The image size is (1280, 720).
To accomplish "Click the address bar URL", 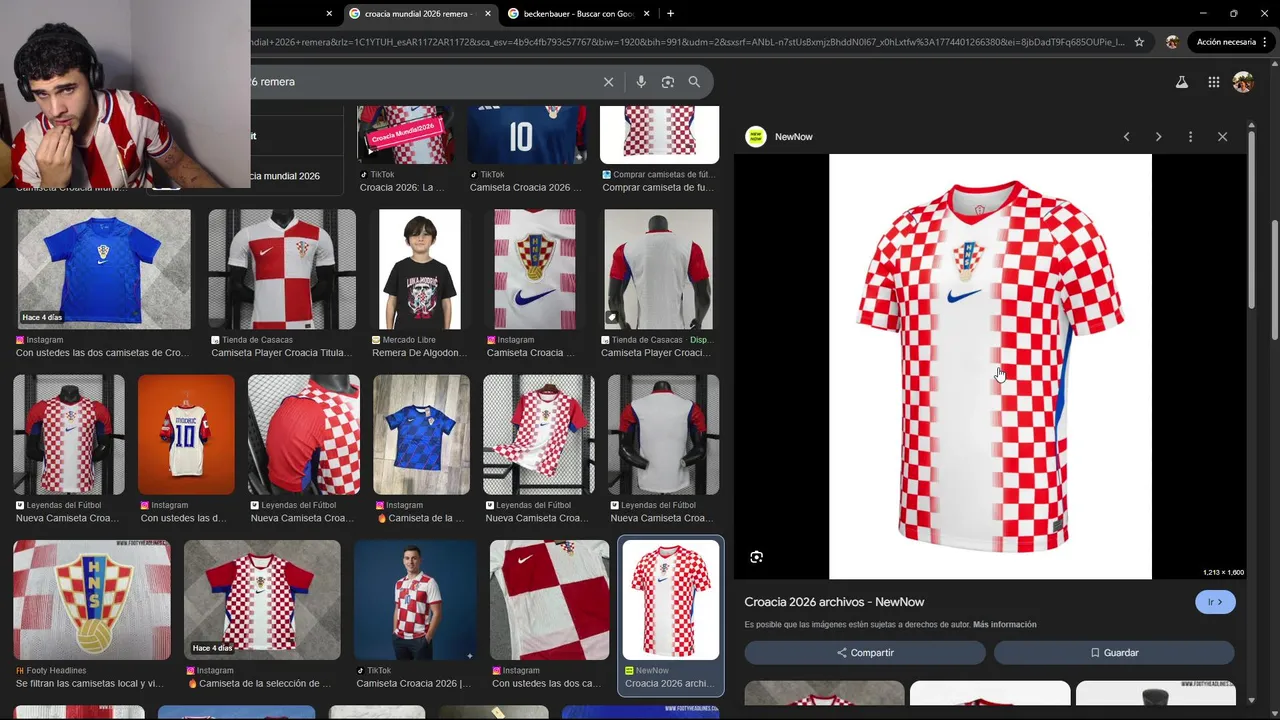I will pyautogui.click(x=688, y=42).
